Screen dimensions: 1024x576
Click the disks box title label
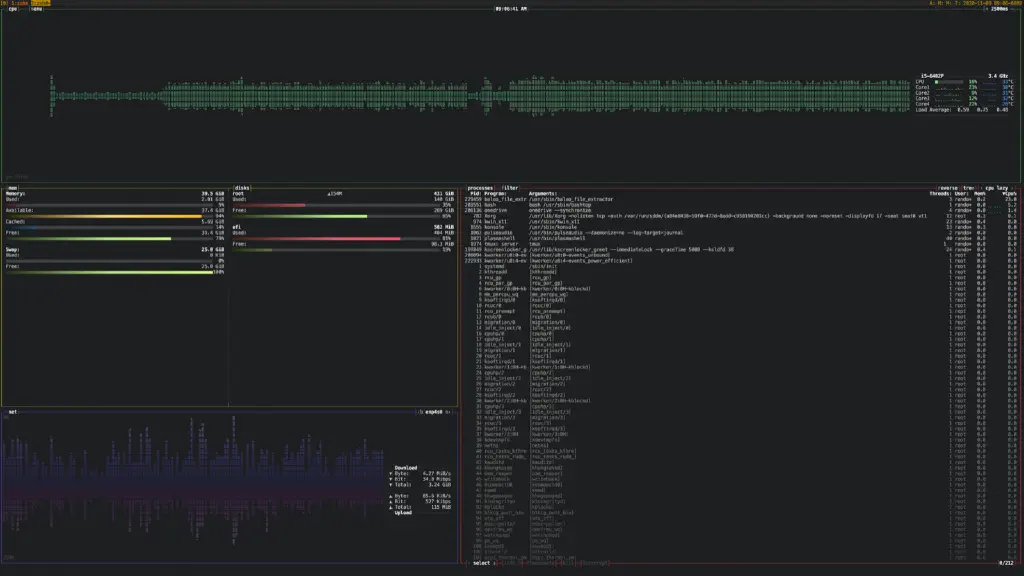(x=242, y=188)
